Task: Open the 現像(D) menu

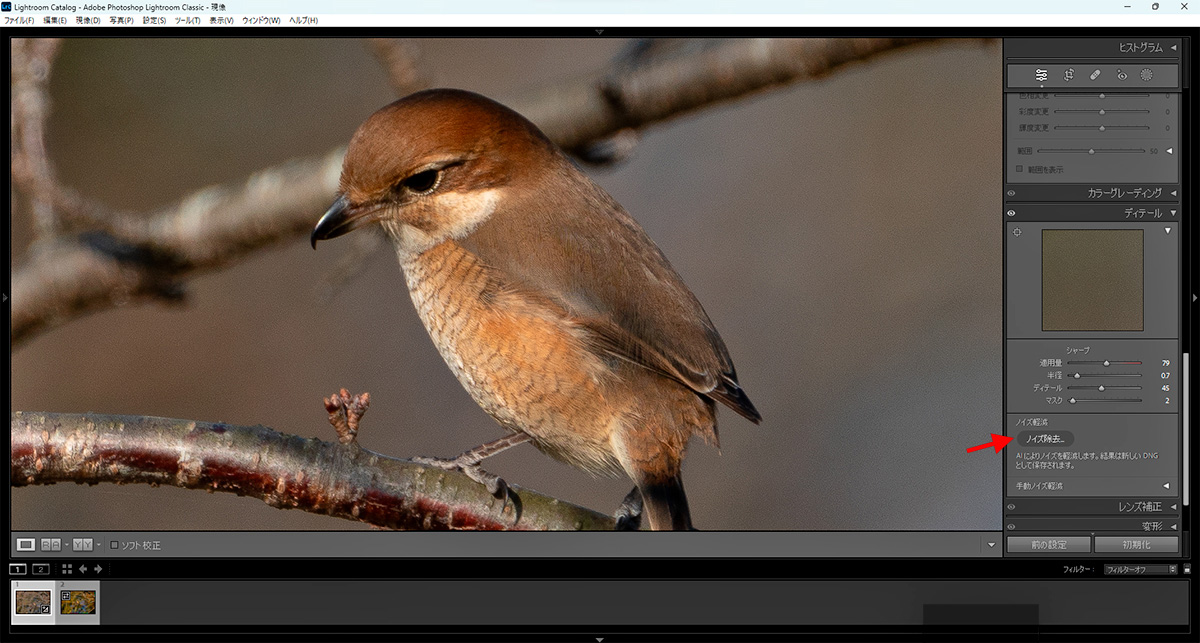Action: (85, 20)
